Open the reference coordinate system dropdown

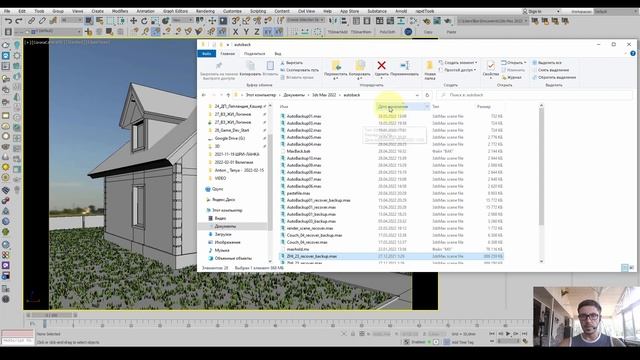coord(182,20)
